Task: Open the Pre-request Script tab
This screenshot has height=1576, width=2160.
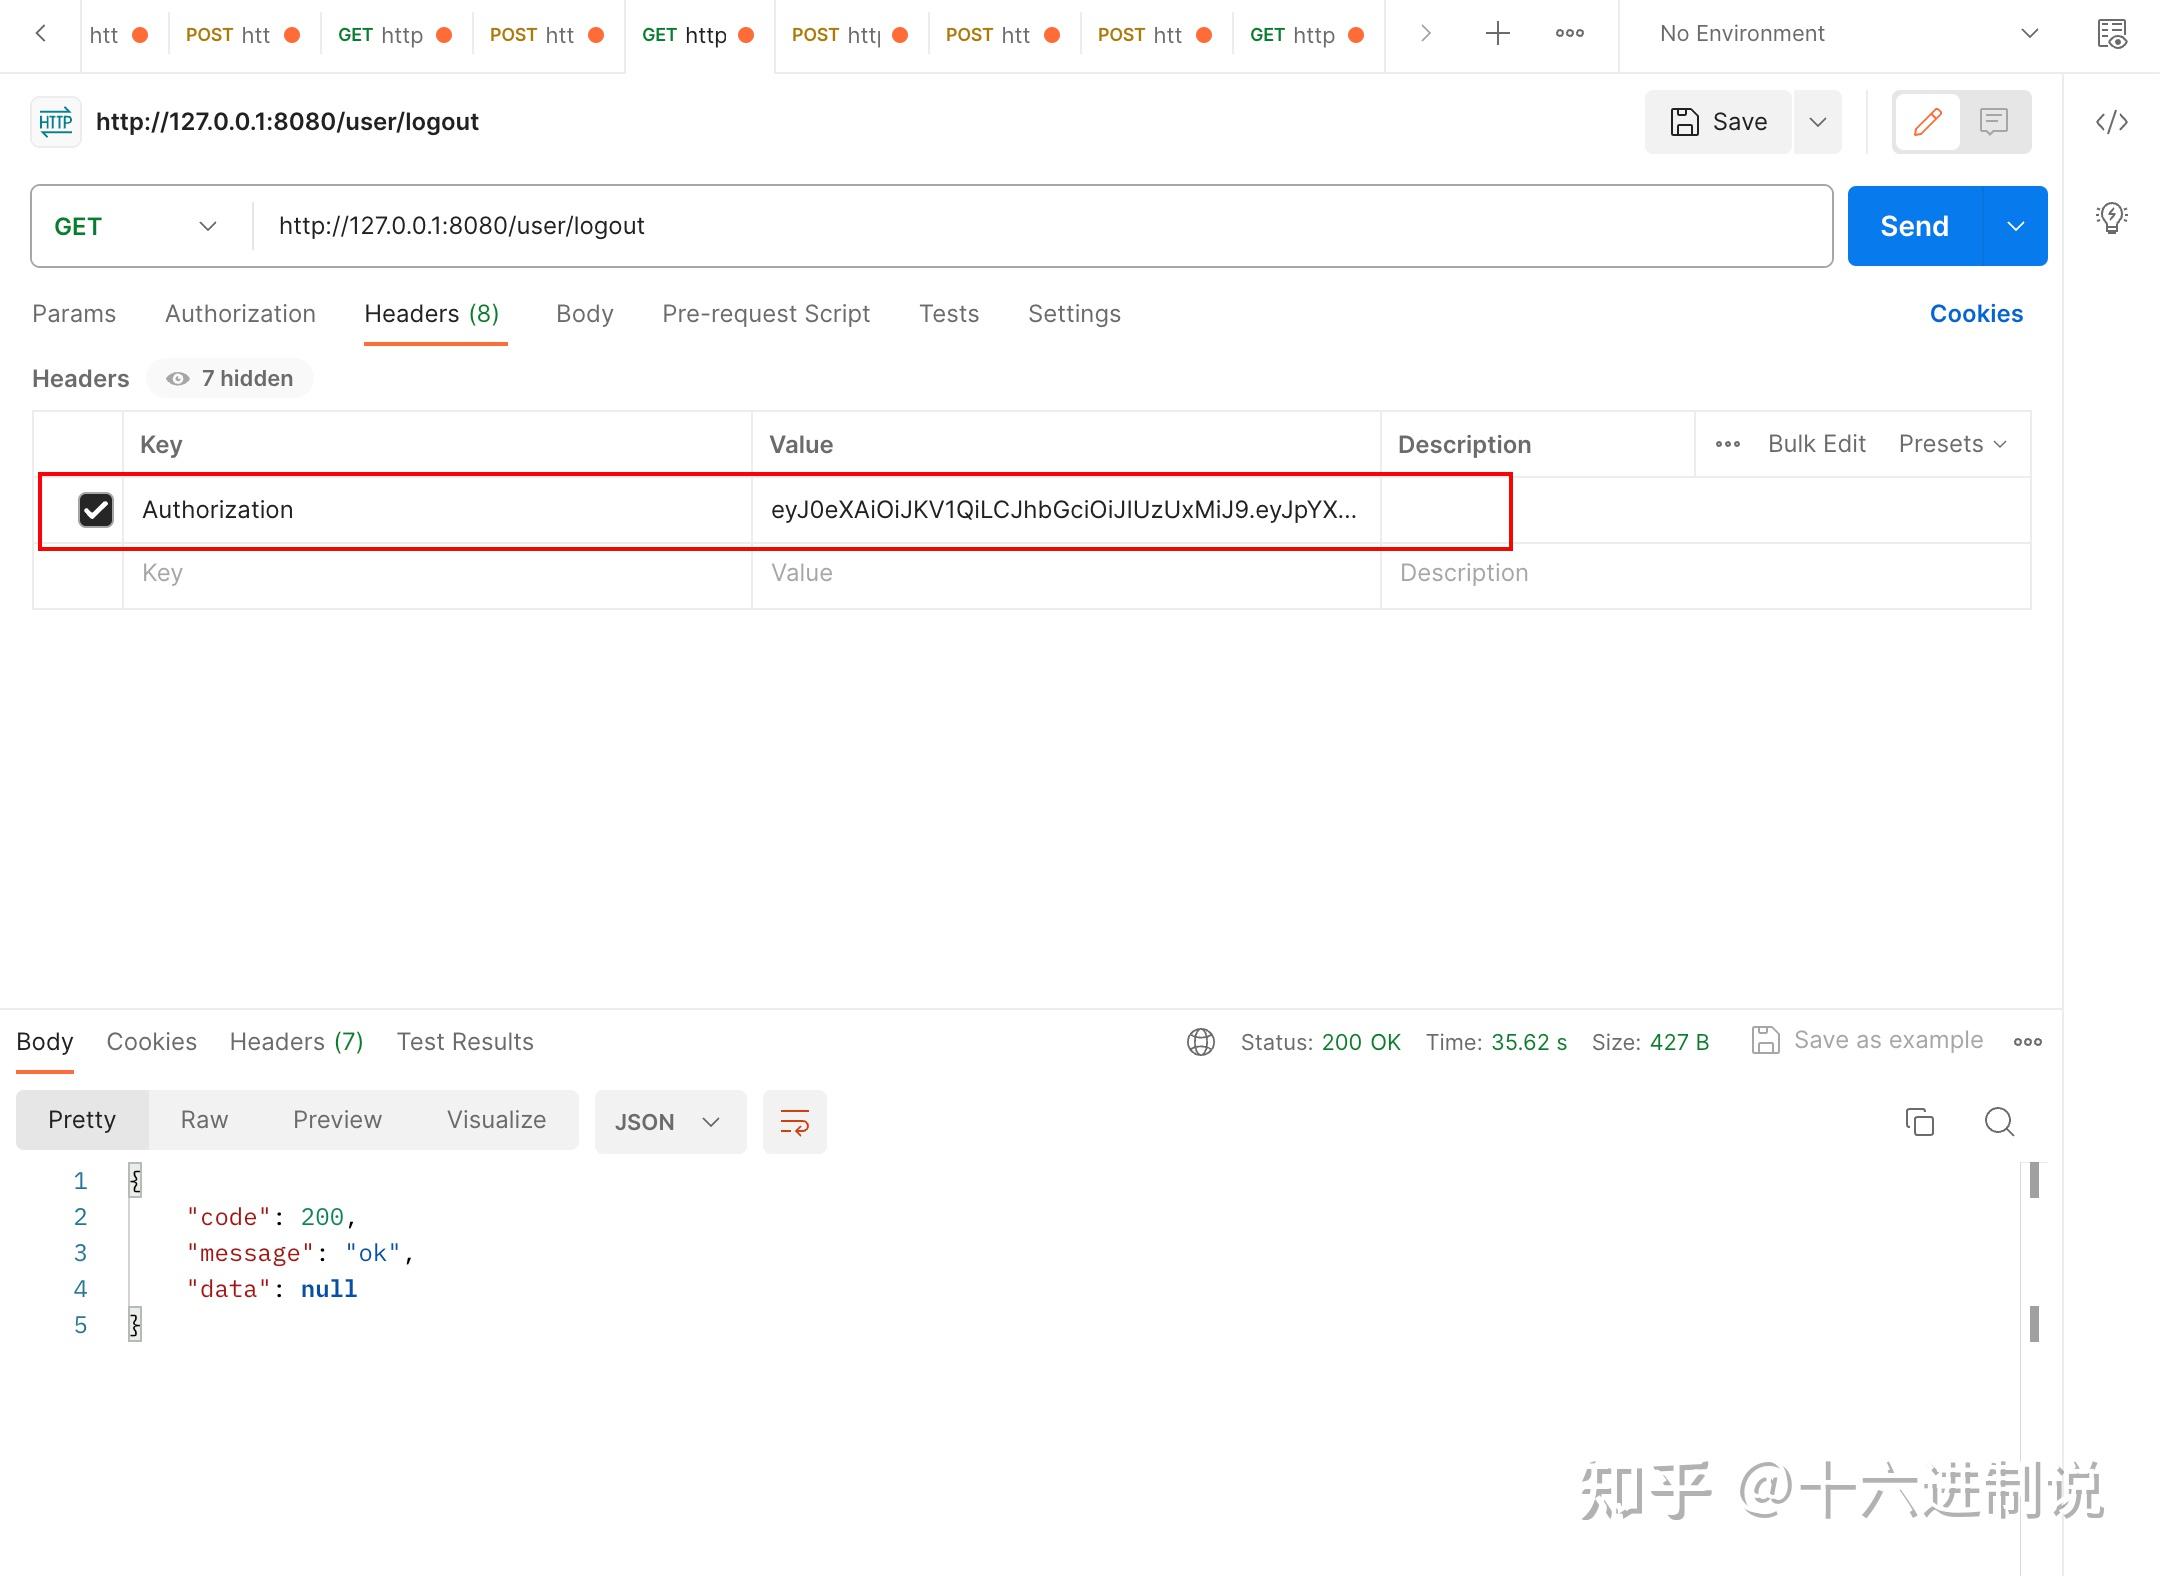Action: pyautogui.click(x=765, y=313)
